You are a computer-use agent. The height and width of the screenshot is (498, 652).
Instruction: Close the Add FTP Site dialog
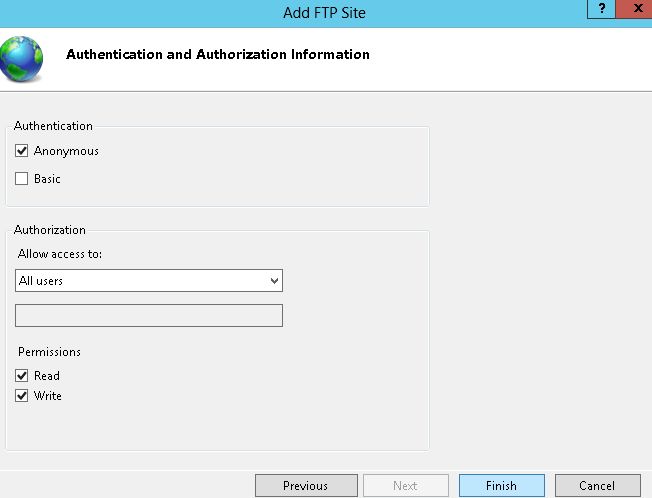(x=636, y=9)
